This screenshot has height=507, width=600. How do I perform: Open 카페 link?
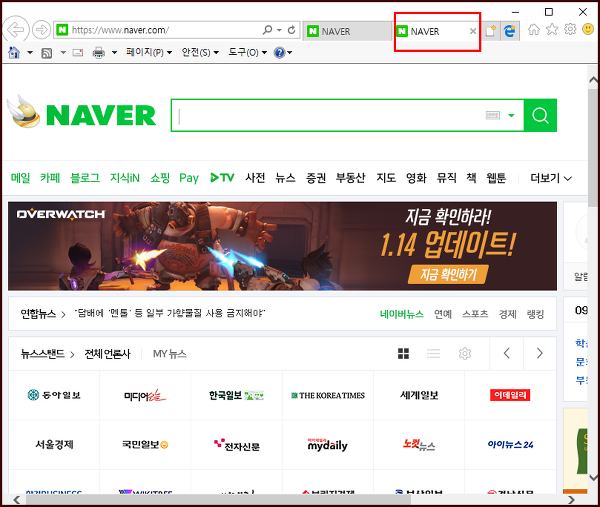(50, 178)
